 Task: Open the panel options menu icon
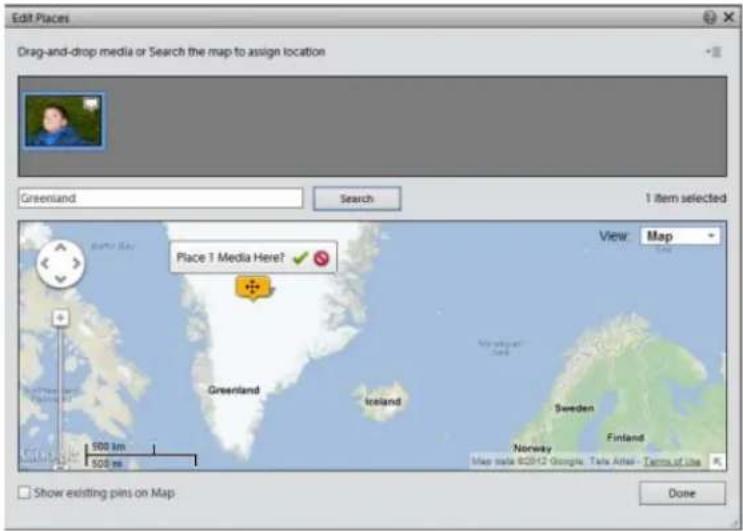(714, 52)
